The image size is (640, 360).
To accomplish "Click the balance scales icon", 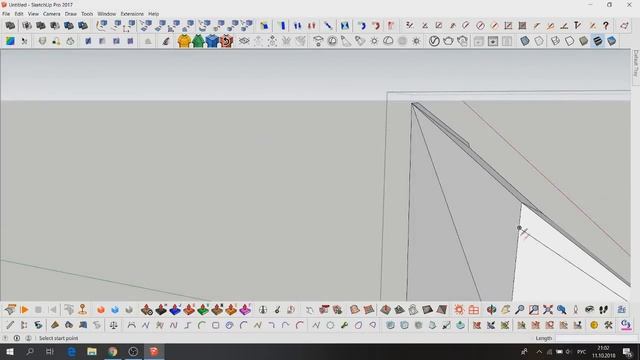I will [x=113, y=325].
